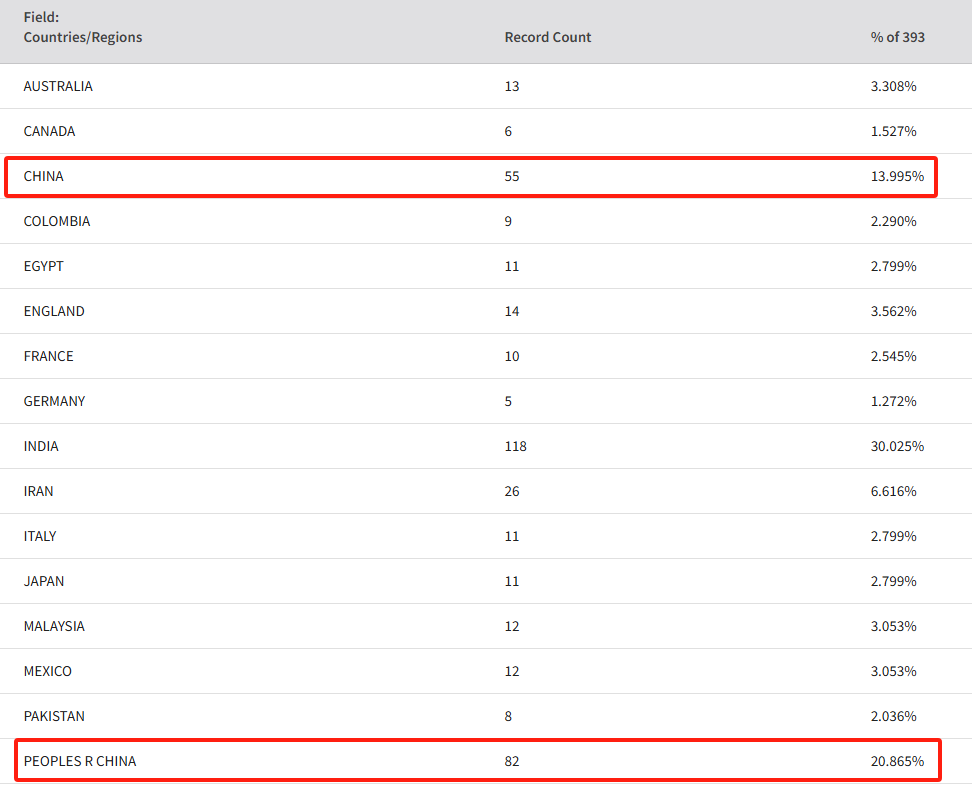Select the IRAN row
The image size is (972, 787).
(486, 491)
